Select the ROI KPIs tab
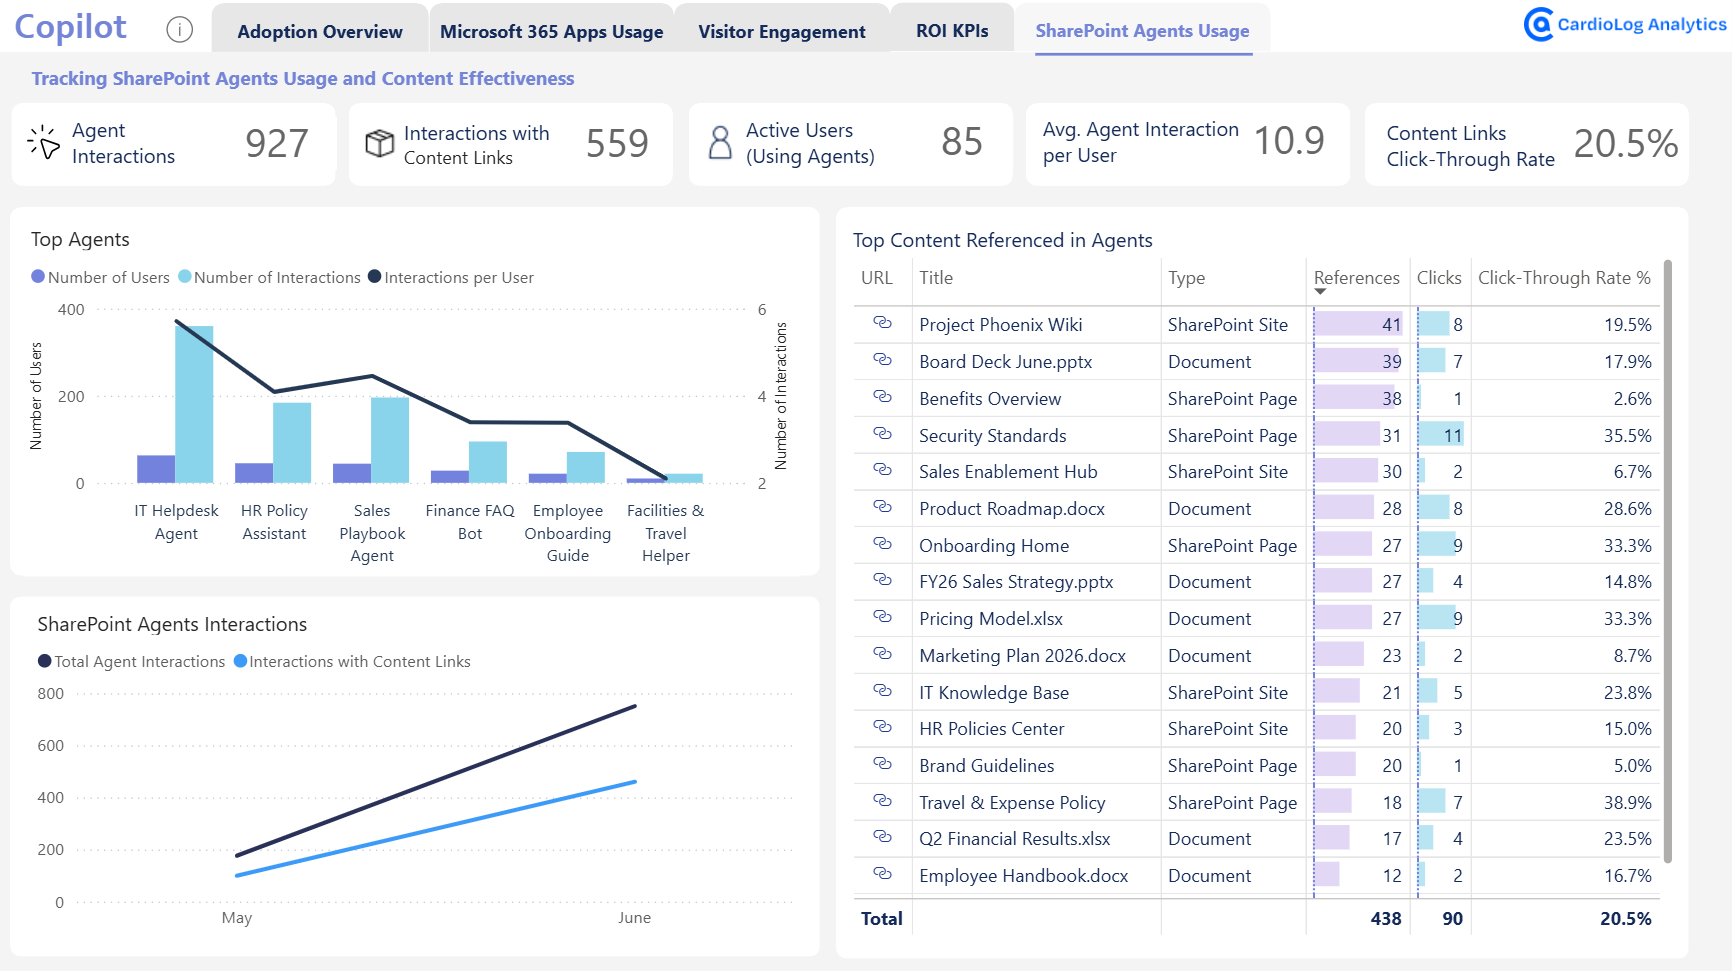Viewport: 1732px width, 971px height. [x=952, y=31]
